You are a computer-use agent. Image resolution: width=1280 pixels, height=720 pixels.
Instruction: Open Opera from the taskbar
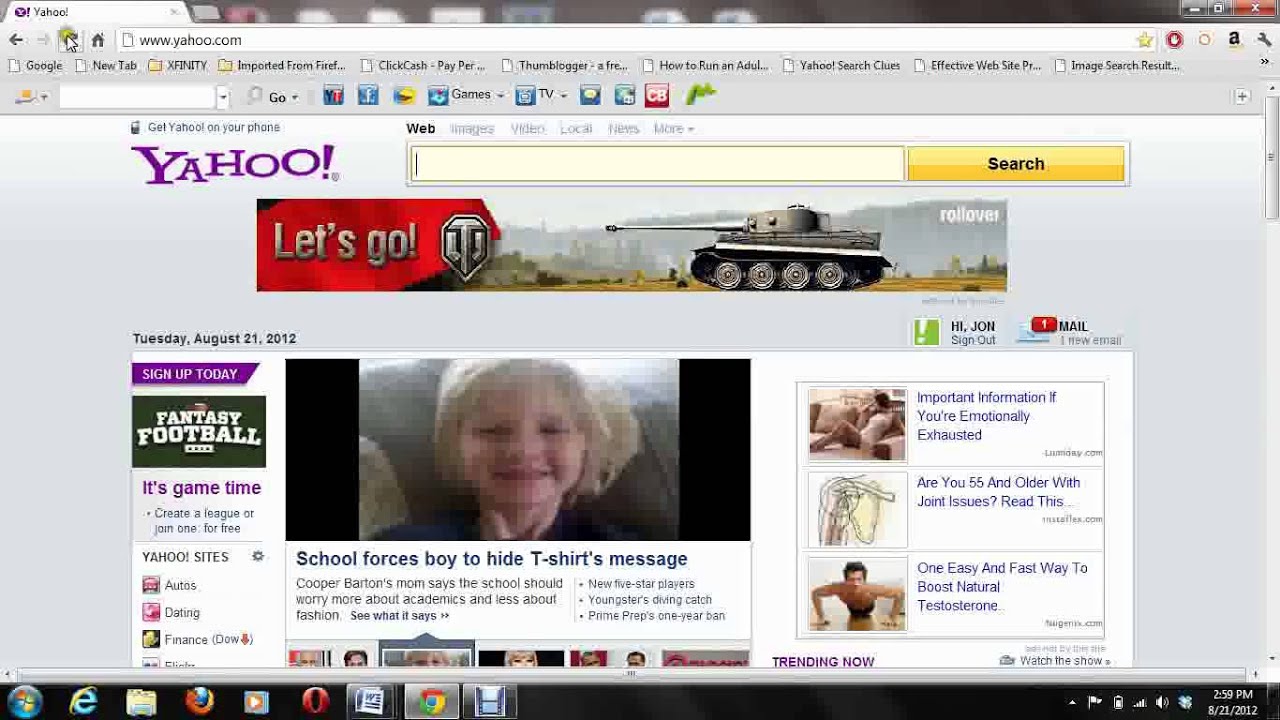(x=315, y=701)
